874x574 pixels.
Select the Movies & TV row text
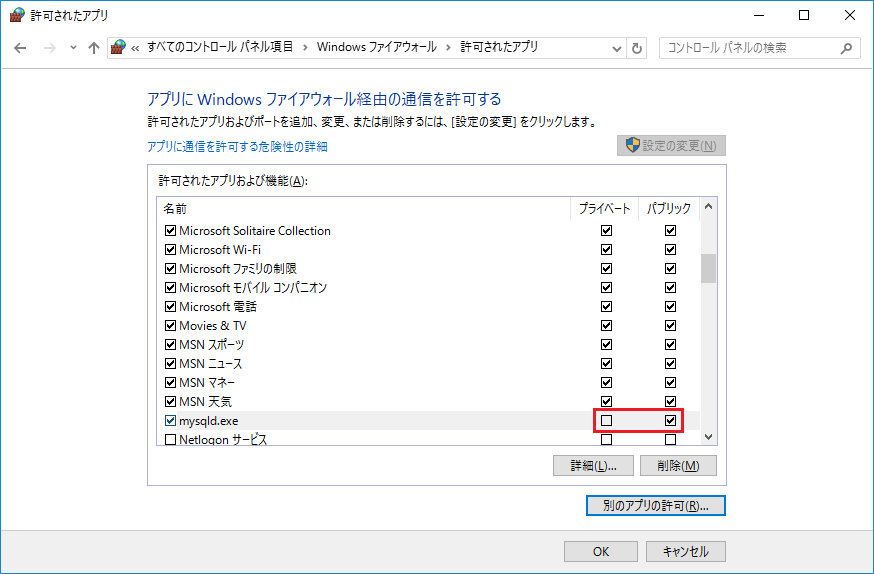click(212, 325)
